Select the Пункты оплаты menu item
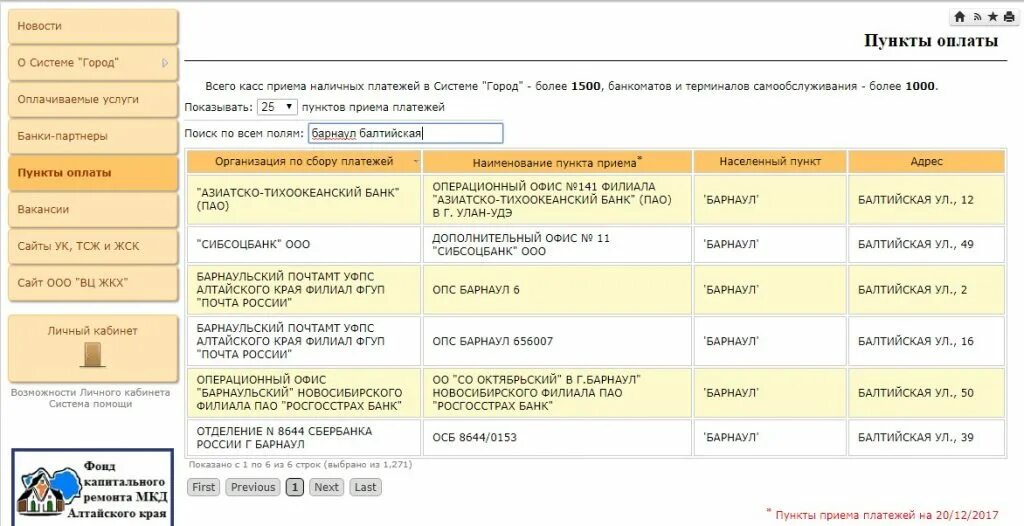Viewport: 1024px width, 526px height. click(93, 173)
